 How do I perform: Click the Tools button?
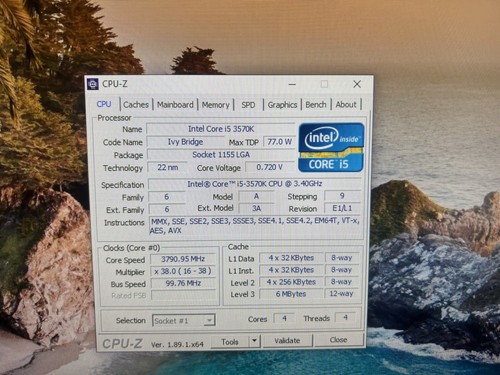(230, 341)
